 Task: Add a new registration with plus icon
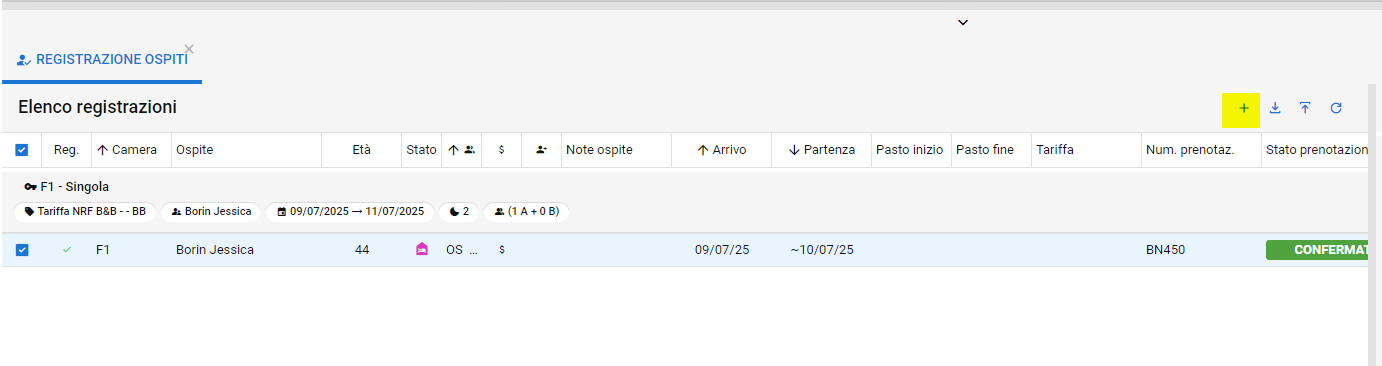(x=1243, y=108)
